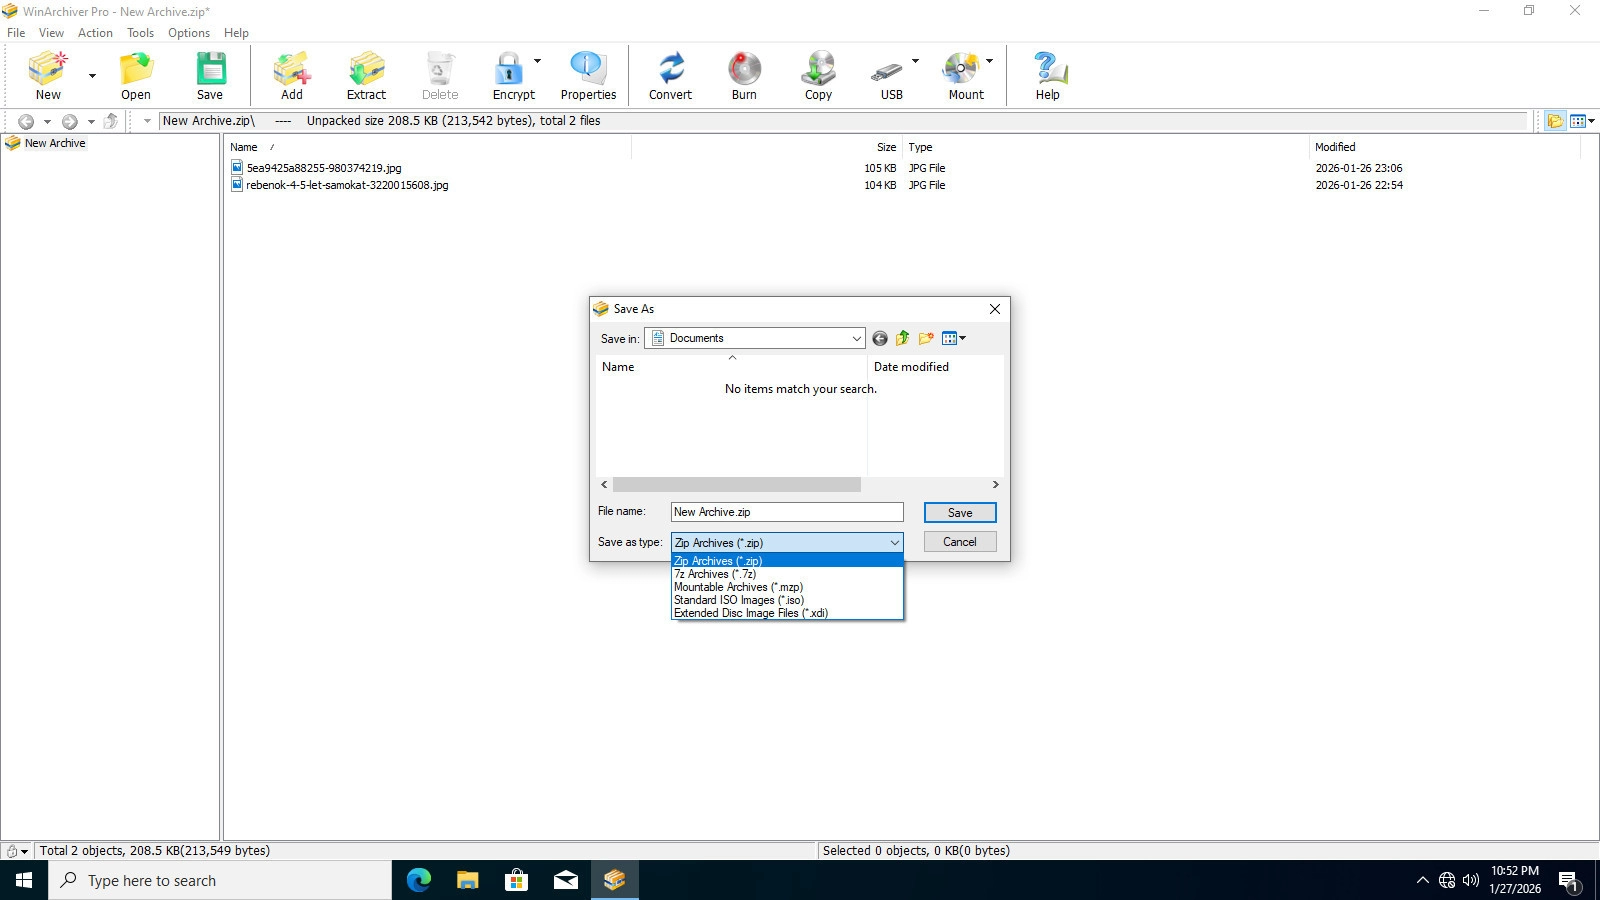Select file rebenok-4-5-let-samokat-3220015608.jpg

click(x=347, y=185)
